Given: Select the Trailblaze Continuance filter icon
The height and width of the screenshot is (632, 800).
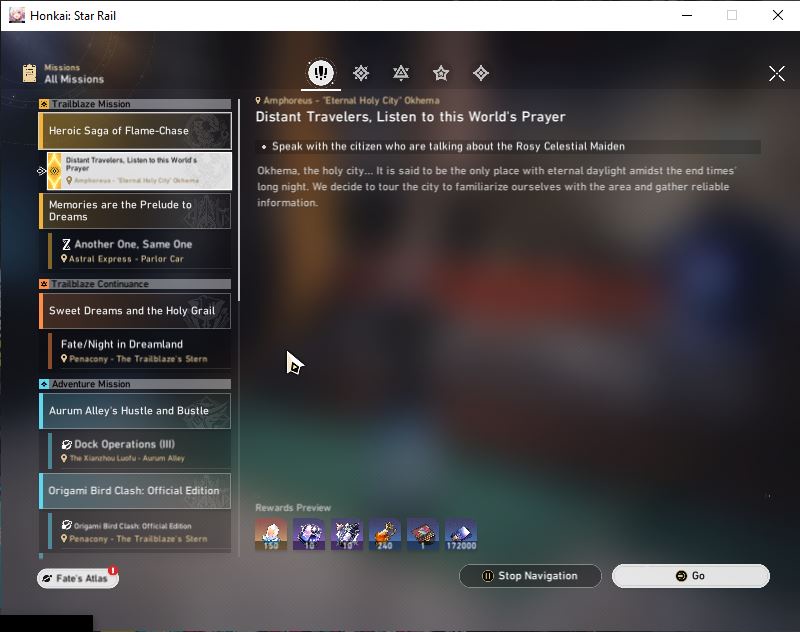Looking at the screenshot, I should [x=401, y=73].
